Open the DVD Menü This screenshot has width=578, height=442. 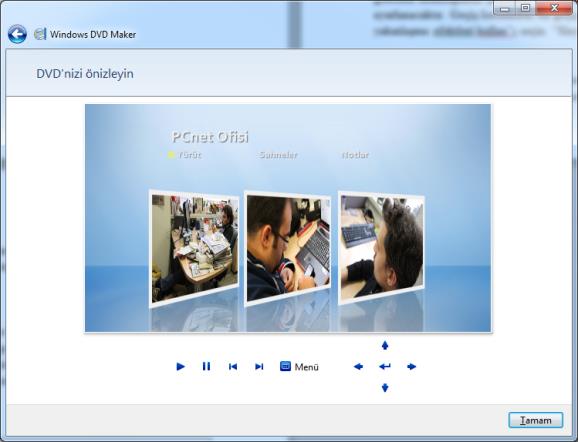point(299,367)
